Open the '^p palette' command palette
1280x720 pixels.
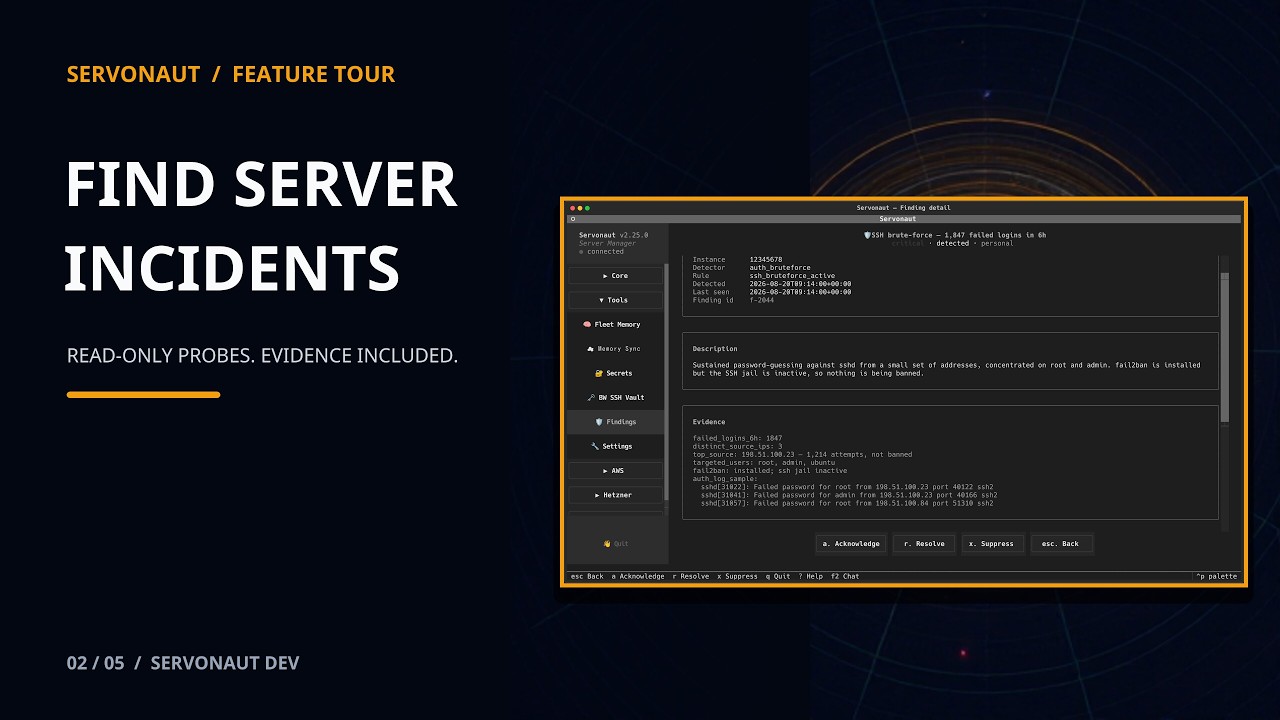(1217, 576)
